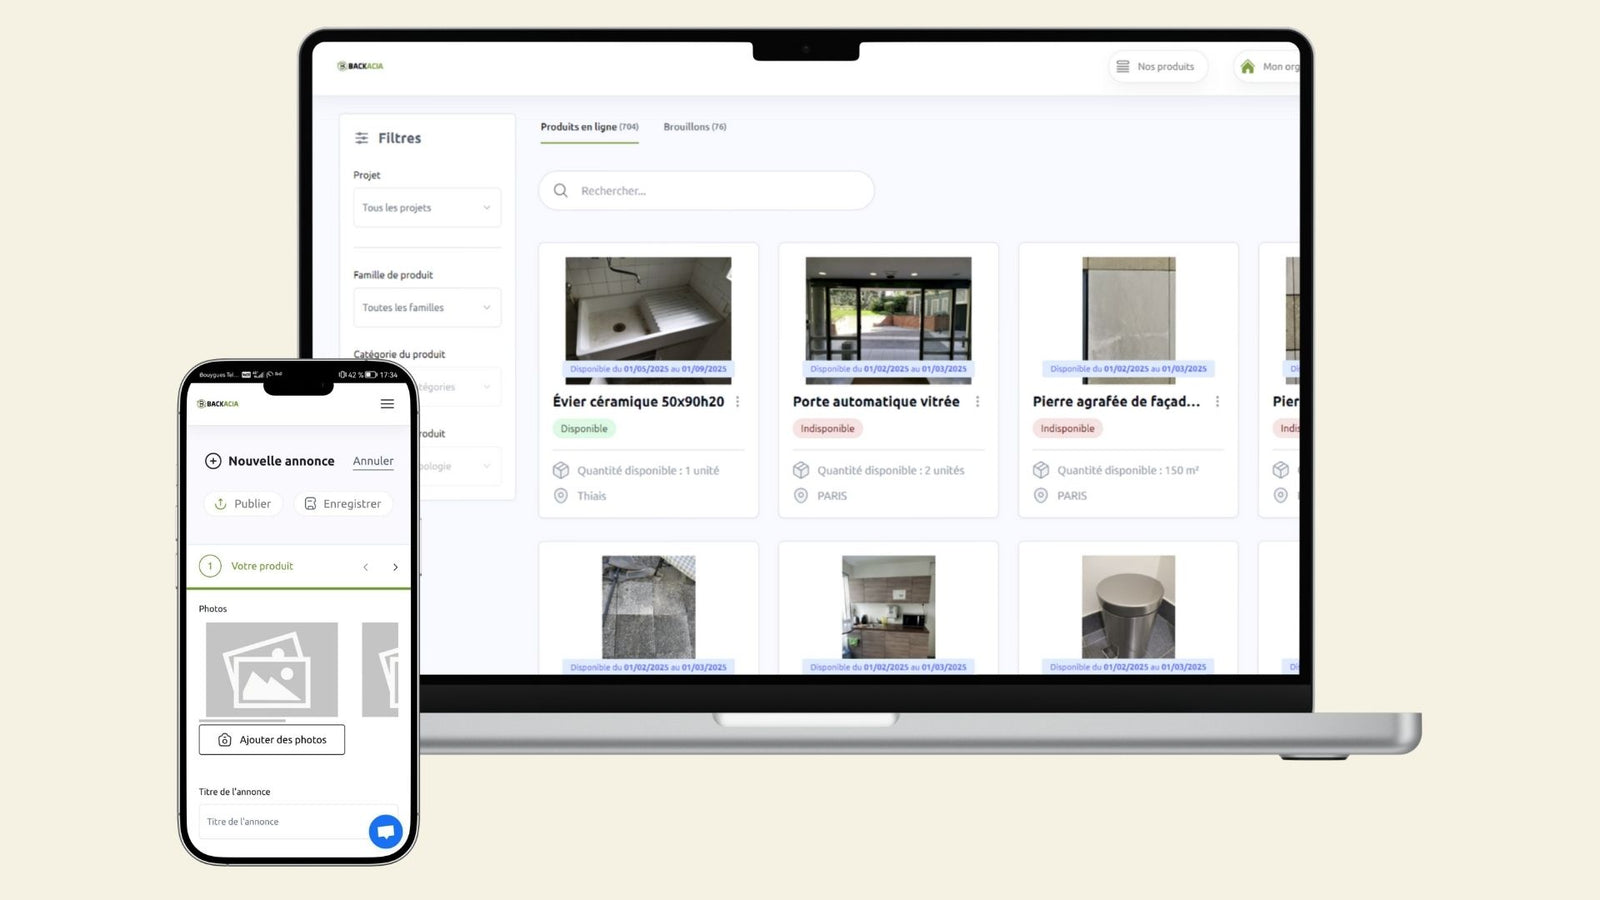This screenshot has width=1600, height=900.
Task: Click the first photo placeholder on the phone
Action: [x=272, y=670]
